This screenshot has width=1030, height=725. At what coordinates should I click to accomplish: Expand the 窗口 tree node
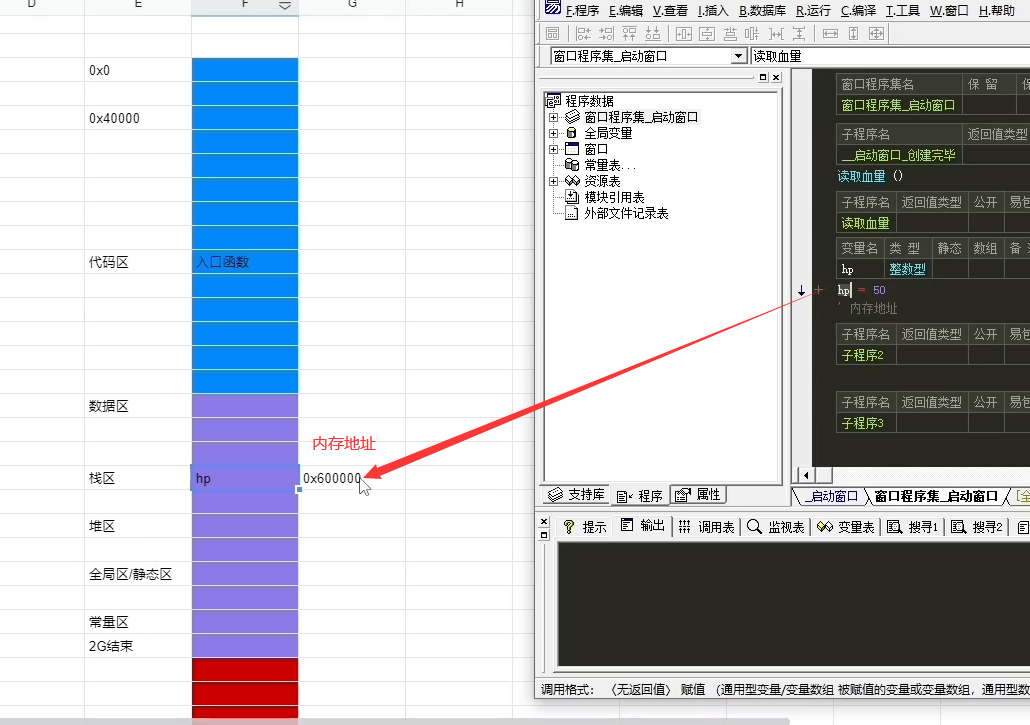[x=554, y=150]
